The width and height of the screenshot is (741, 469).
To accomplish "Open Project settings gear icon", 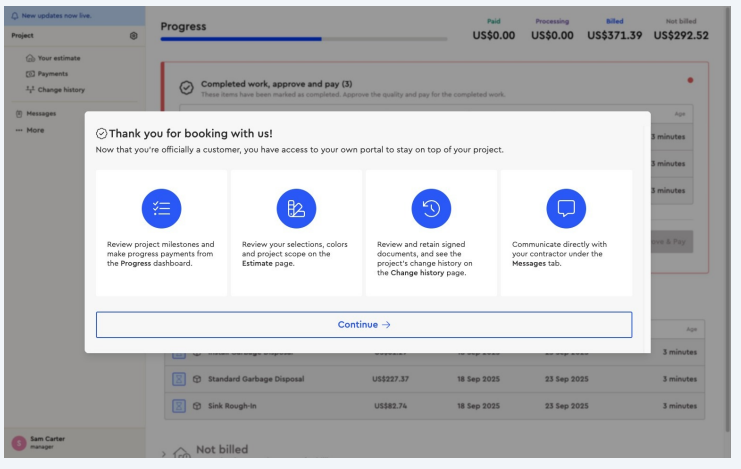I will pos(134,36).
